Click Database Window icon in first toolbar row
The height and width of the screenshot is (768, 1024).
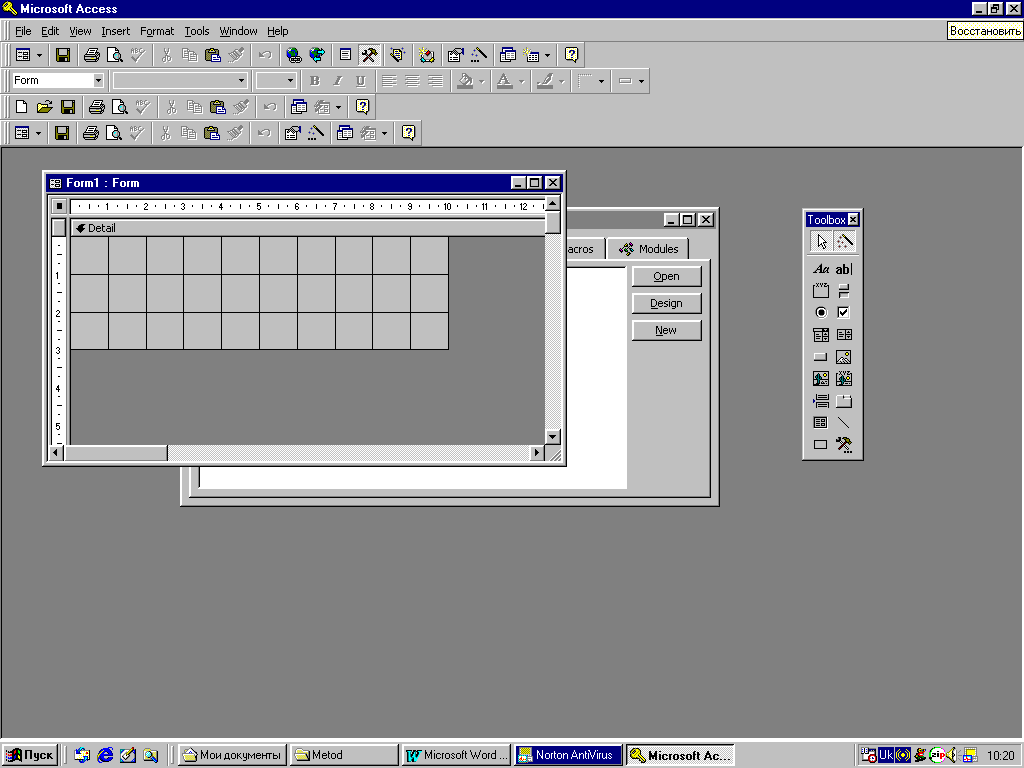click(507, 55)
